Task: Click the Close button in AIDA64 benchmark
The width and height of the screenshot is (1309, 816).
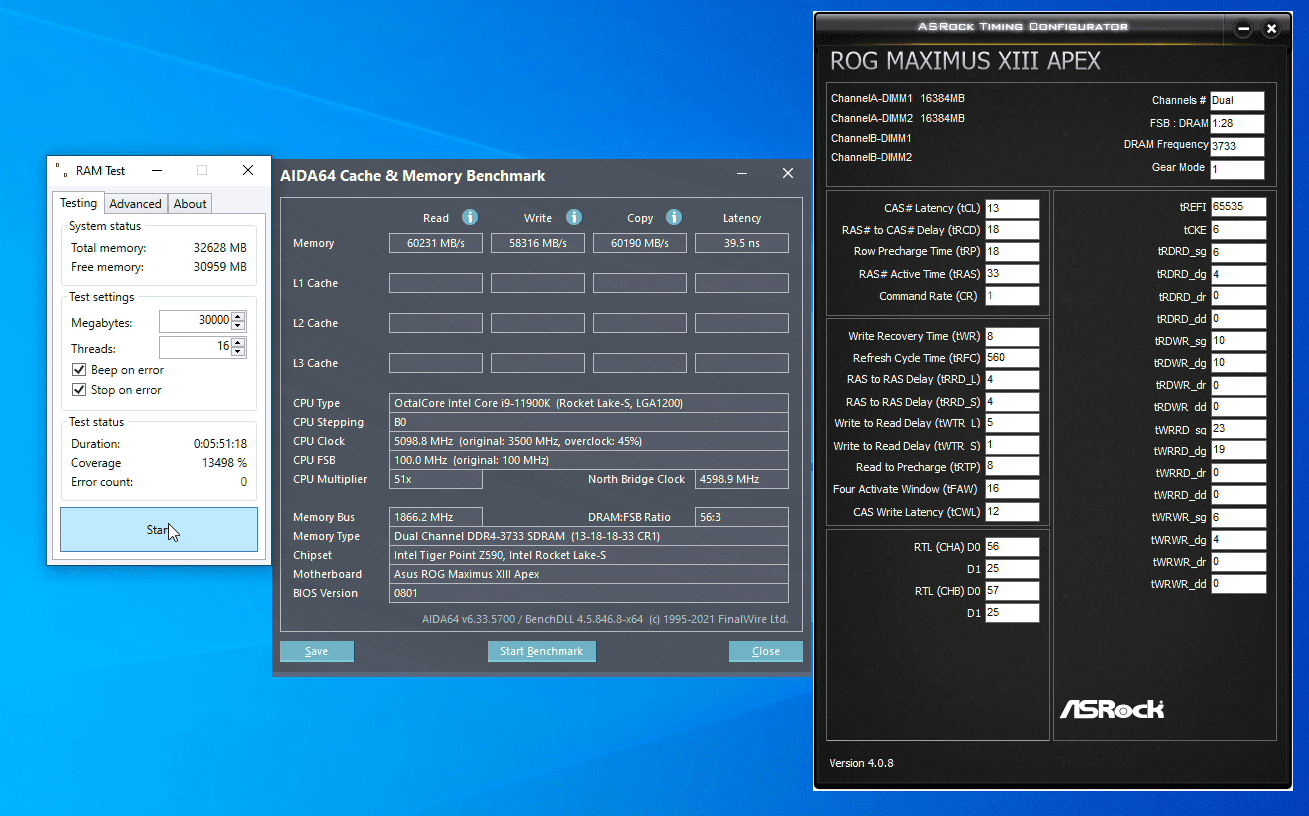Action: pyautogui.click(x=766, y=651)
